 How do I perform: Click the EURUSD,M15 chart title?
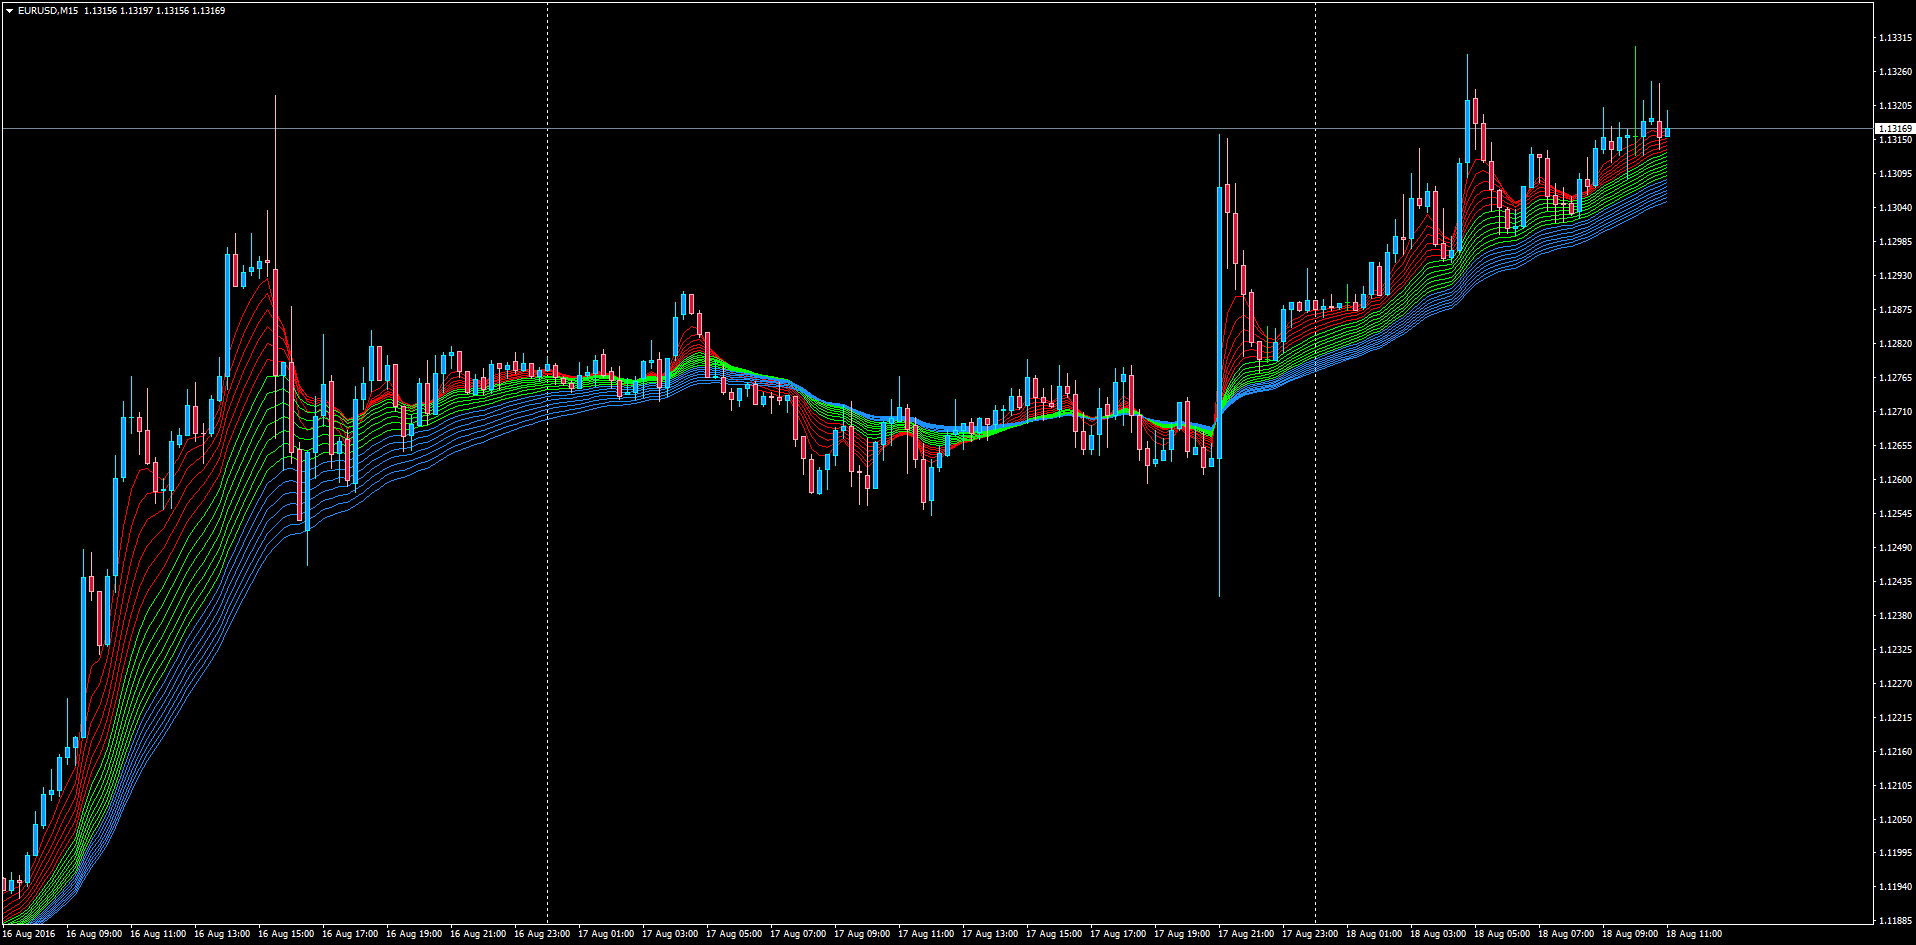(x=48, y=11)
